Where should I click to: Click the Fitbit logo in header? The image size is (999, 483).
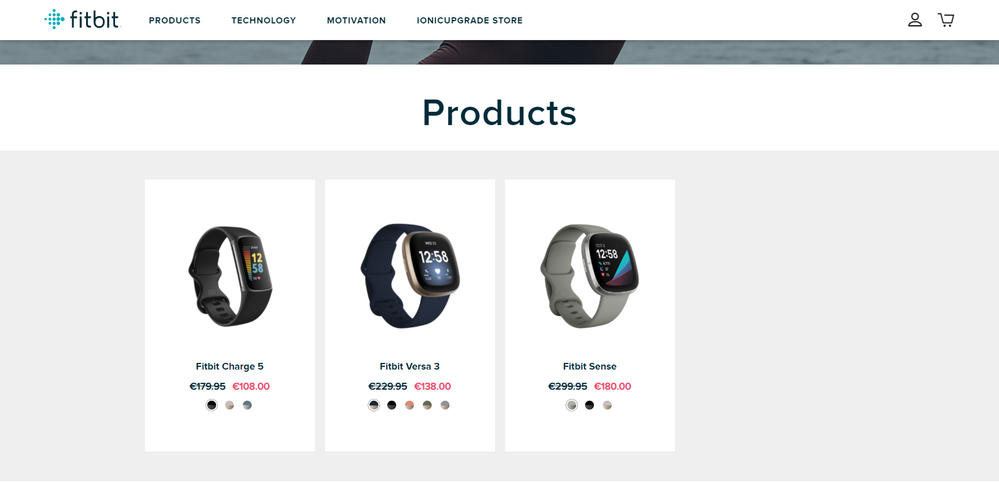(82, 20)
